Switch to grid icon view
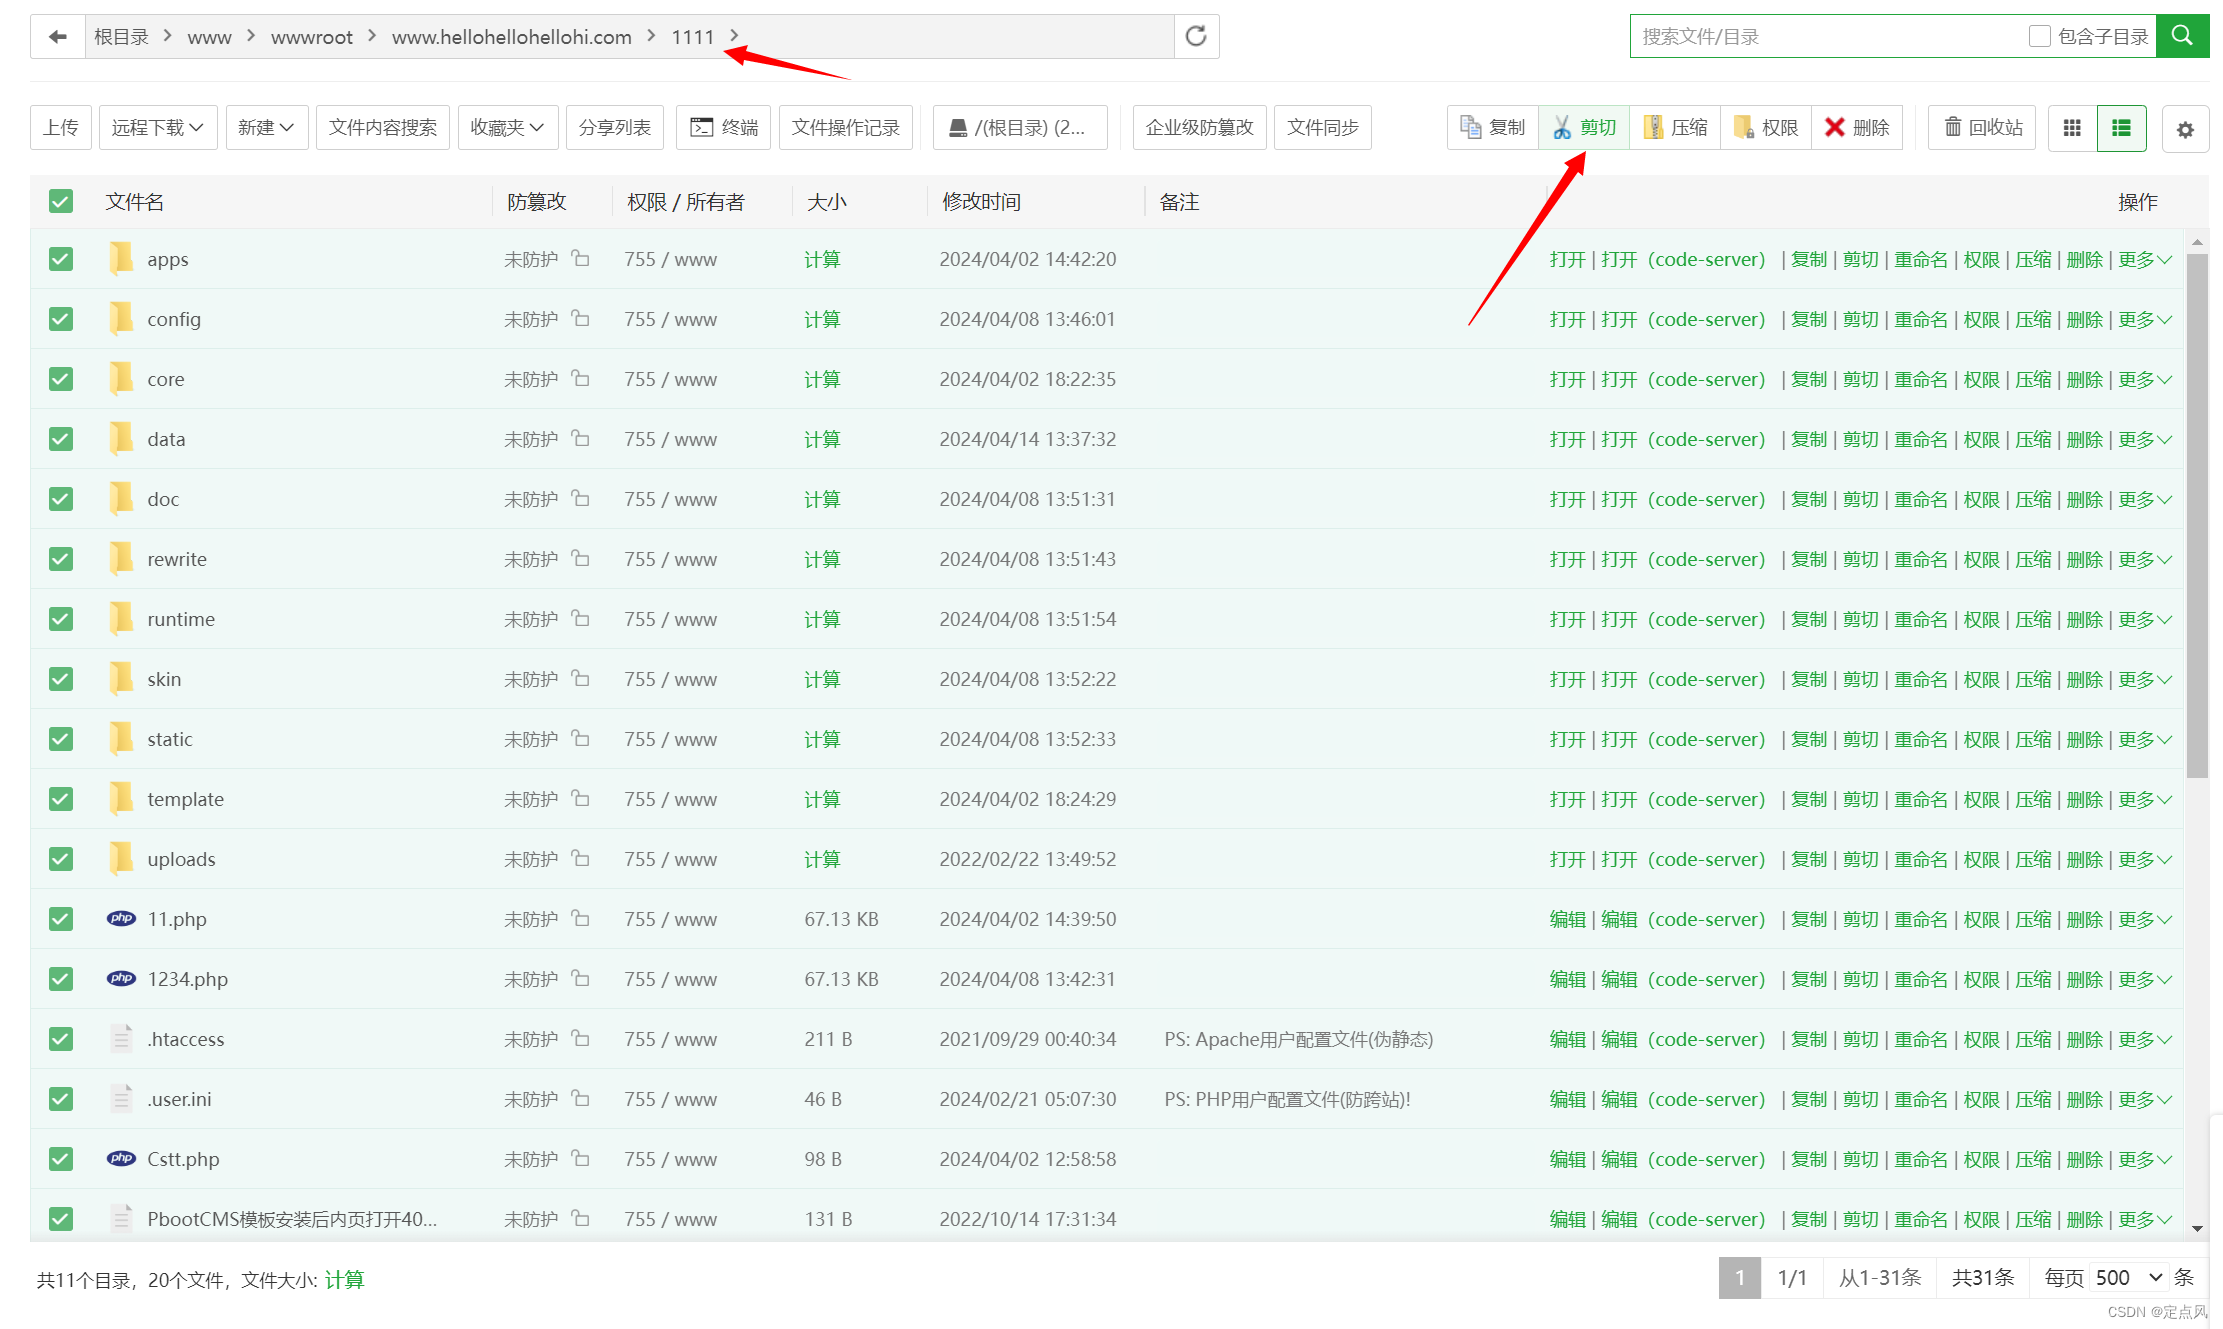This screenshot has height=1329, width=2223. click(x=2072, y=128)
